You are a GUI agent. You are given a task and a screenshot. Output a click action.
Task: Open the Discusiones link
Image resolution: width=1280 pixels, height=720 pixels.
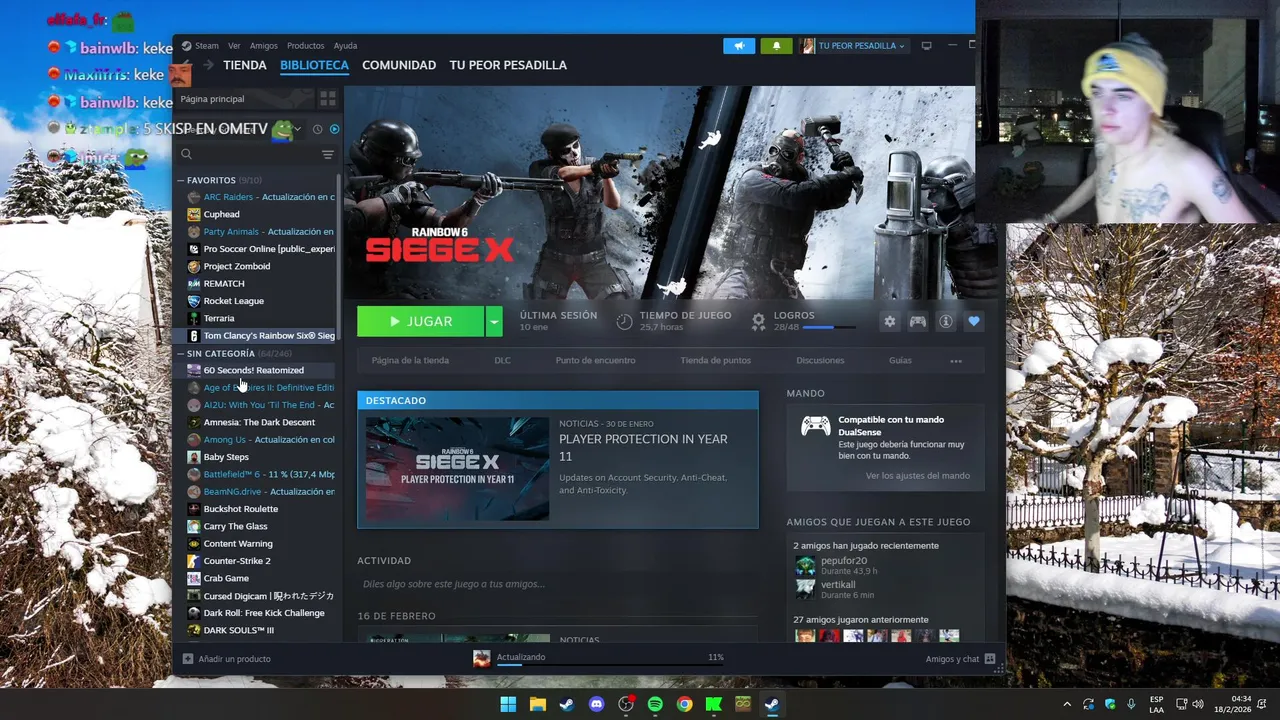click(x=820, y=361)
